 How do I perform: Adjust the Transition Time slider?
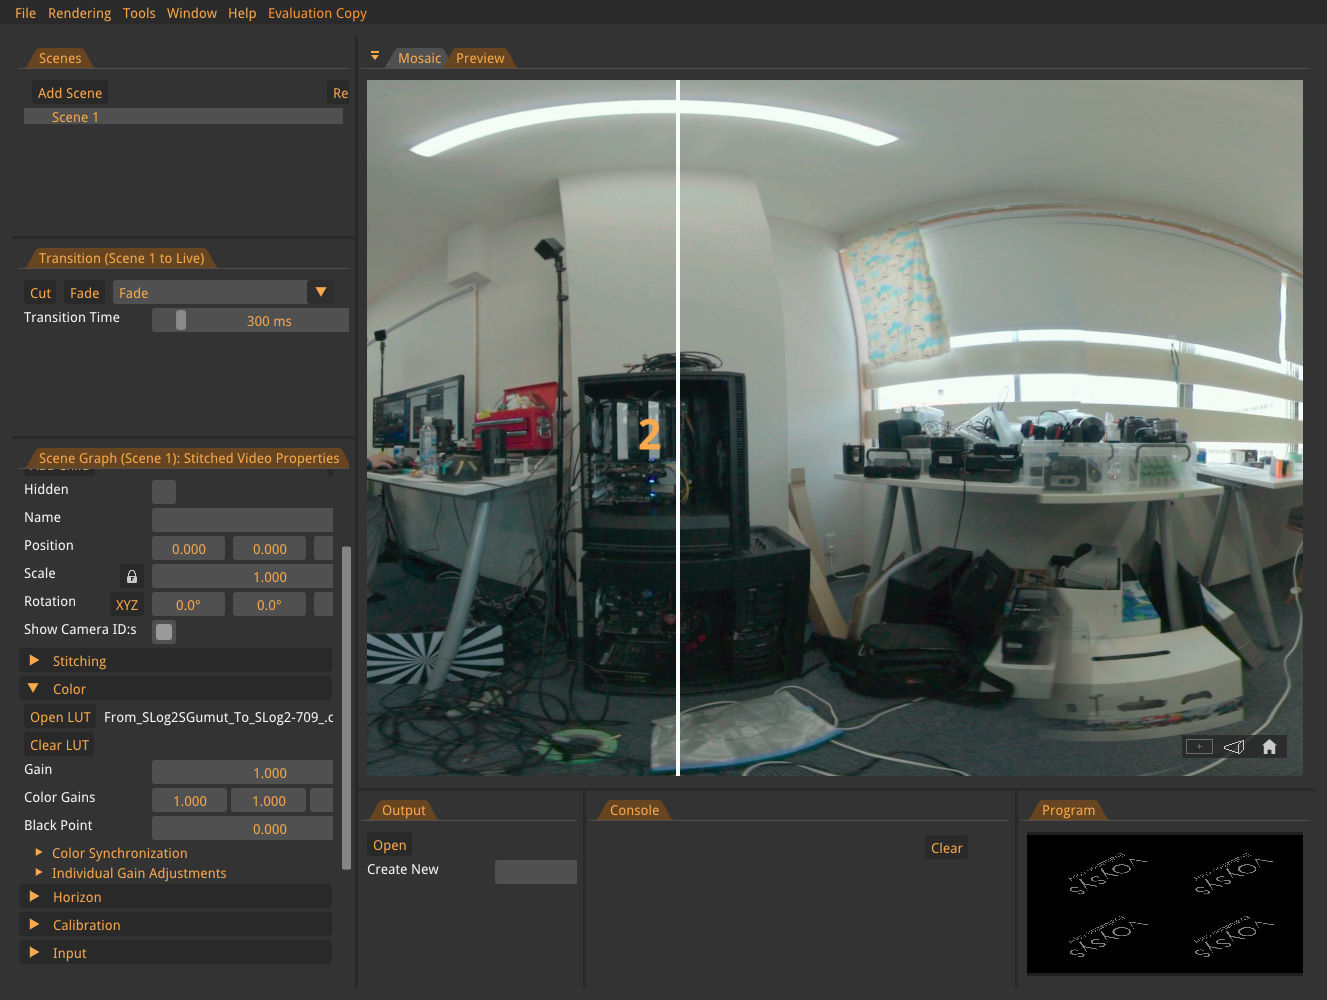click(x=181, y=320)
